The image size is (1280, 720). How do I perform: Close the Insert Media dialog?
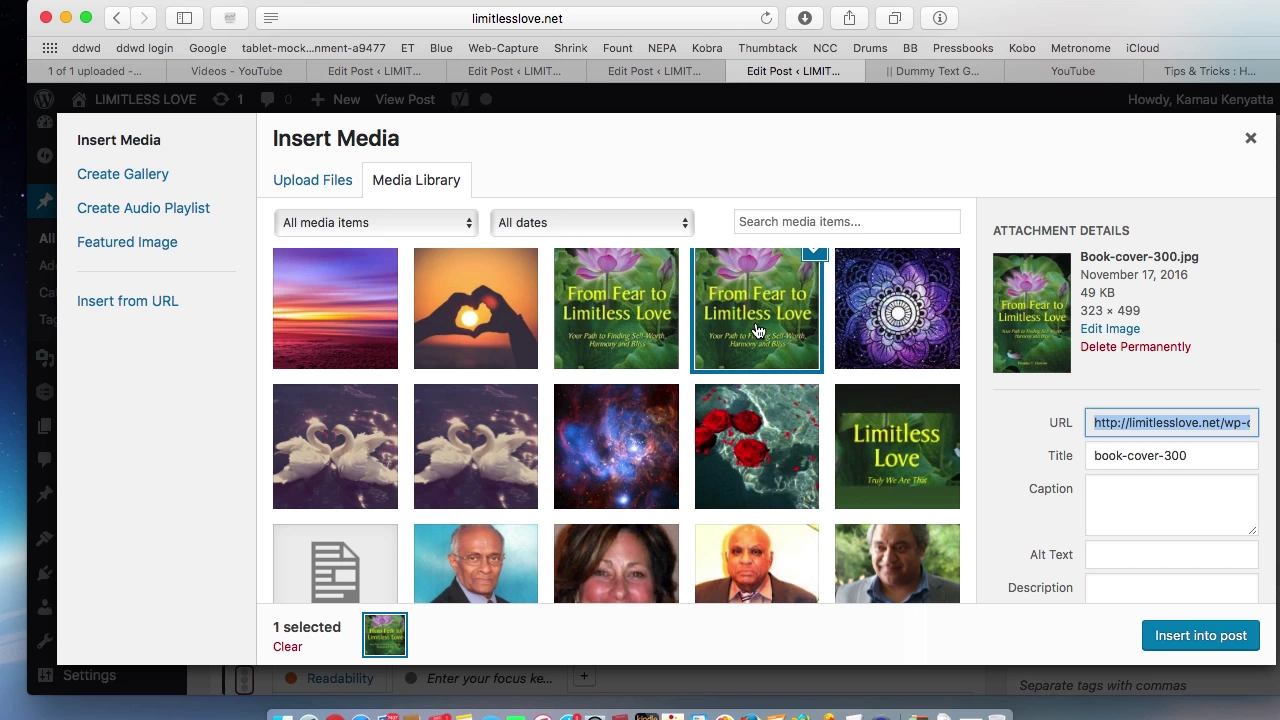pos(1250,138)
